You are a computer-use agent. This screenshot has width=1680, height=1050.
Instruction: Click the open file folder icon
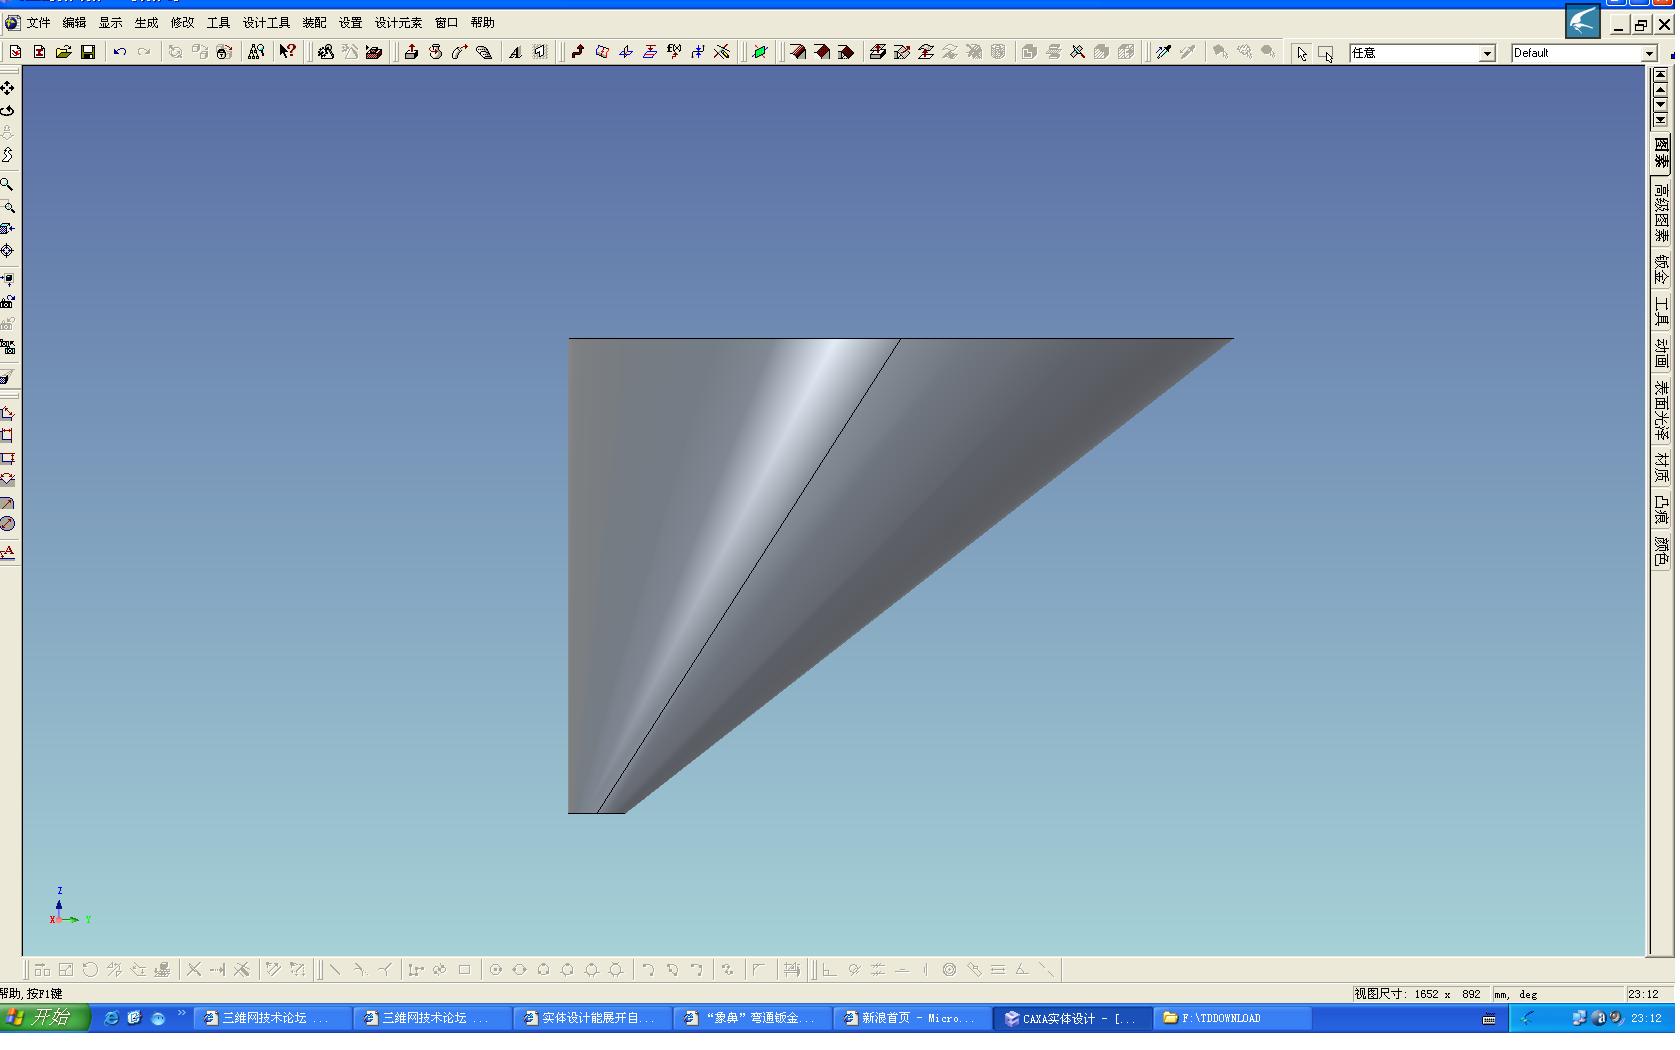coord(63,52)
